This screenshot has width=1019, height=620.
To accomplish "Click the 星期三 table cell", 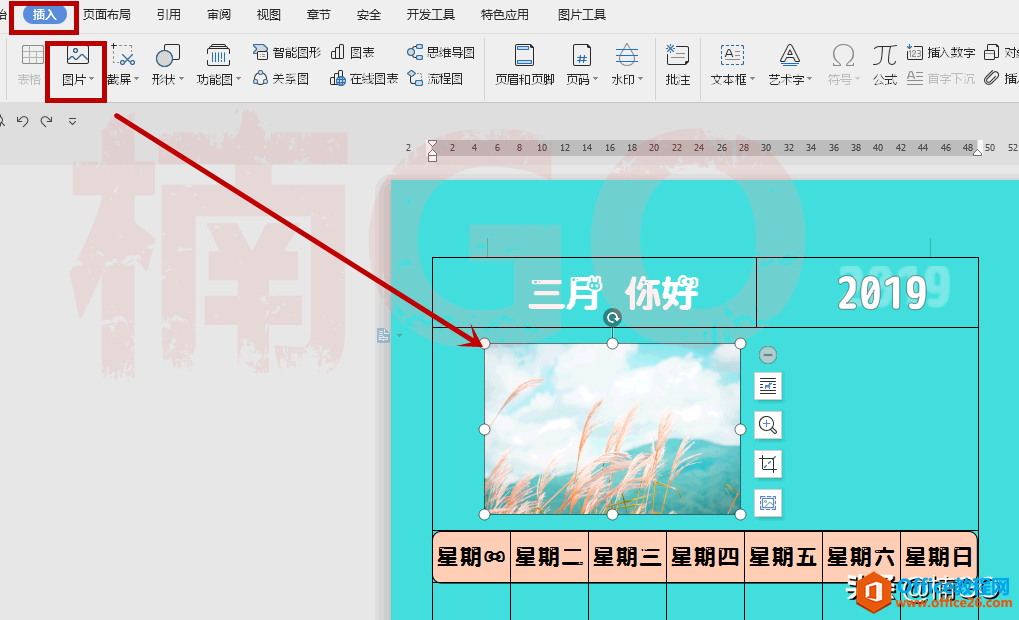I will pyautogui.click(x=627, y=557).
